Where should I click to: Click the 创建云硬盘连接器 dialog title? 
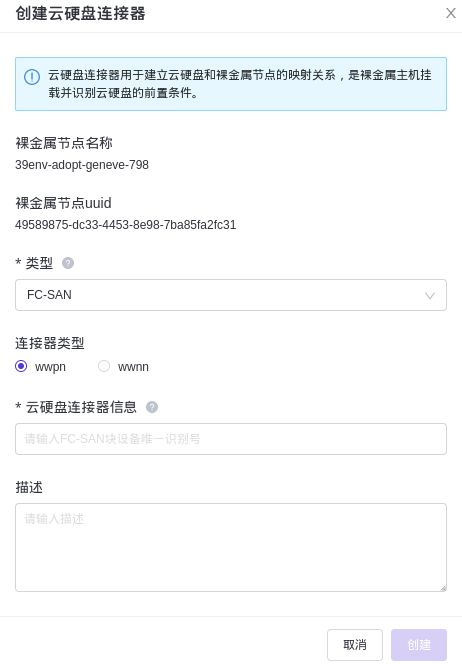[80, 13]
